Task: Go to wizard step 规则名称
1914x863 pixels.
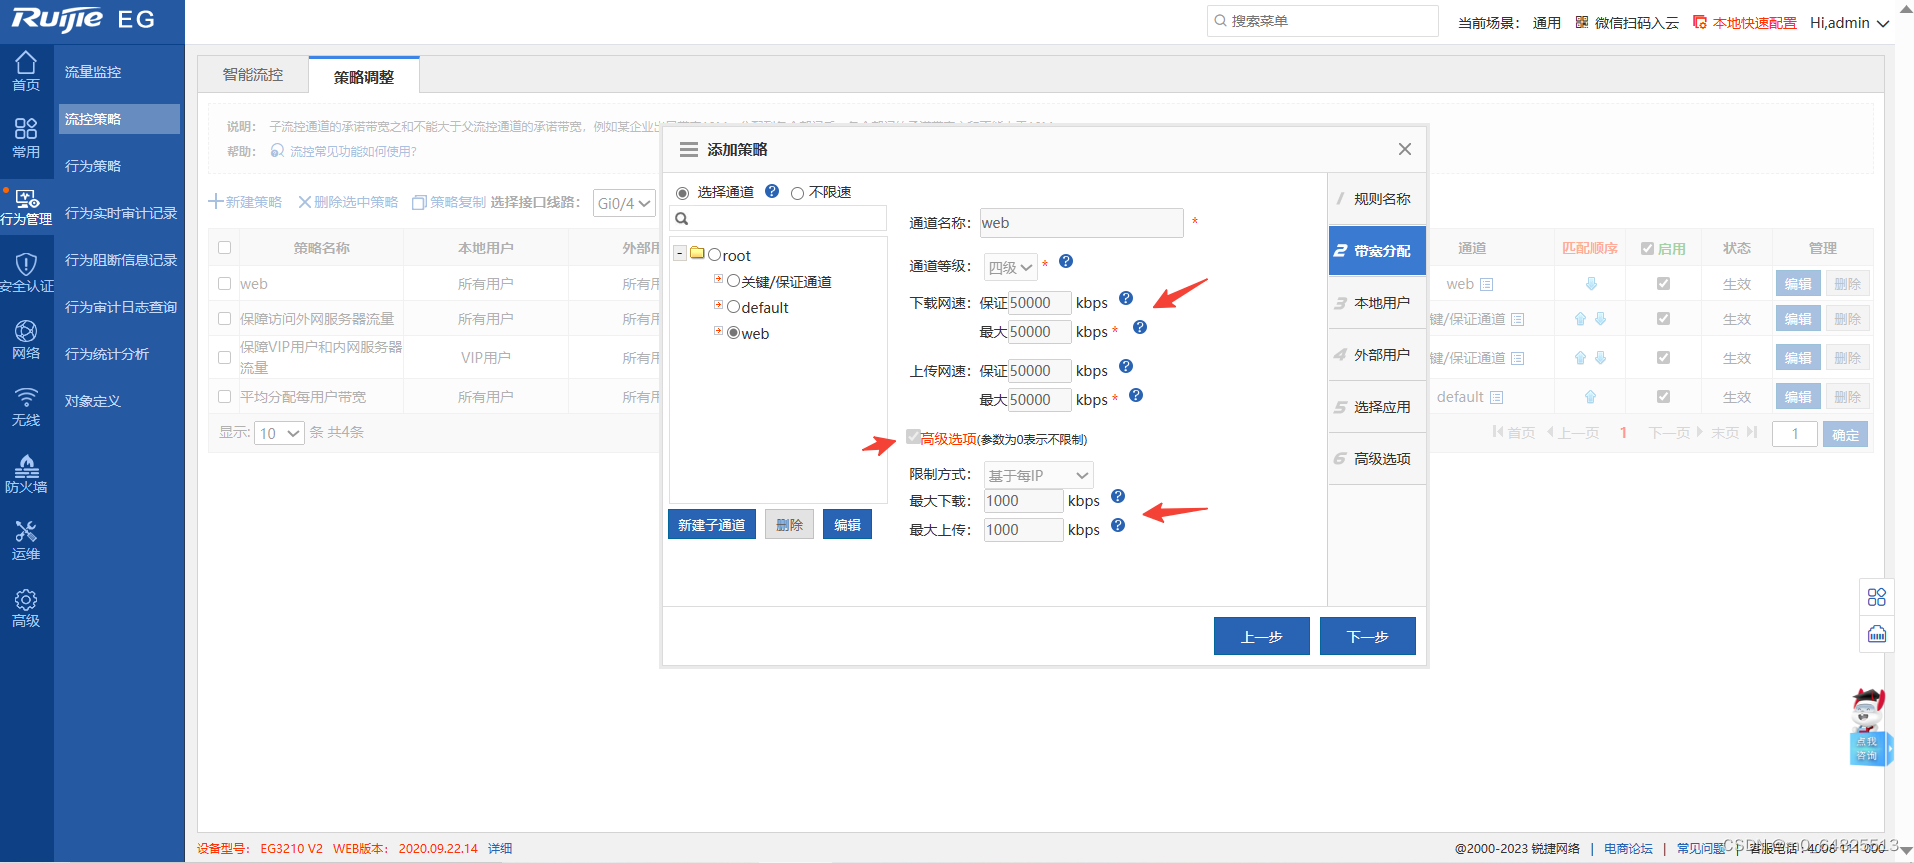Action: click(x=1377, y=199)
